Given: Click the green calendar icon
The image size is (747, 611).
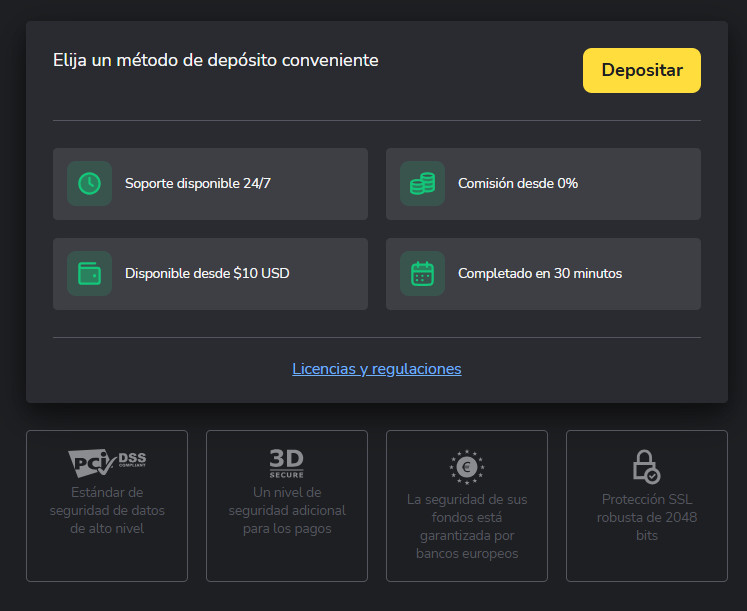Looking at the screenshot, I should [x=422, y=273].
